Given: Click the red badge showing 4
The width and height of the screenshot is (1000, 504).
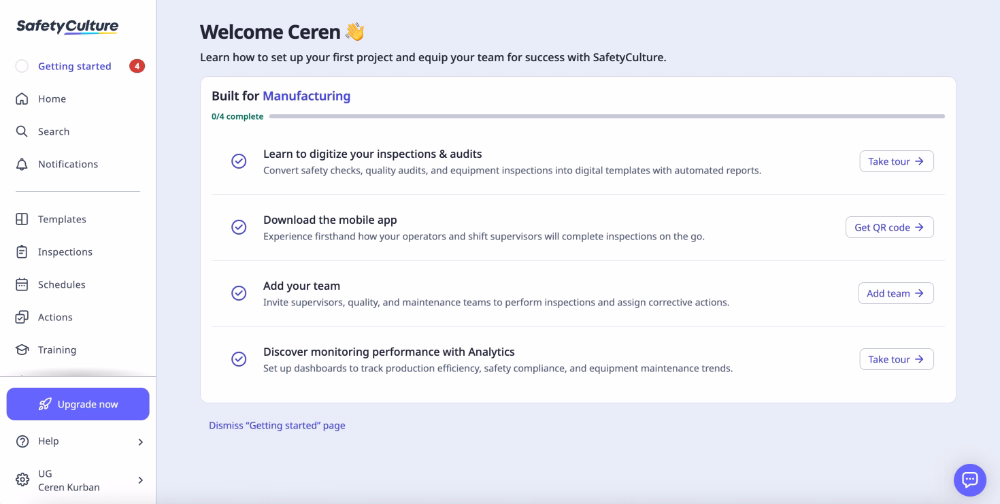Looking at the screenshot, I should [x=137, y=66].
